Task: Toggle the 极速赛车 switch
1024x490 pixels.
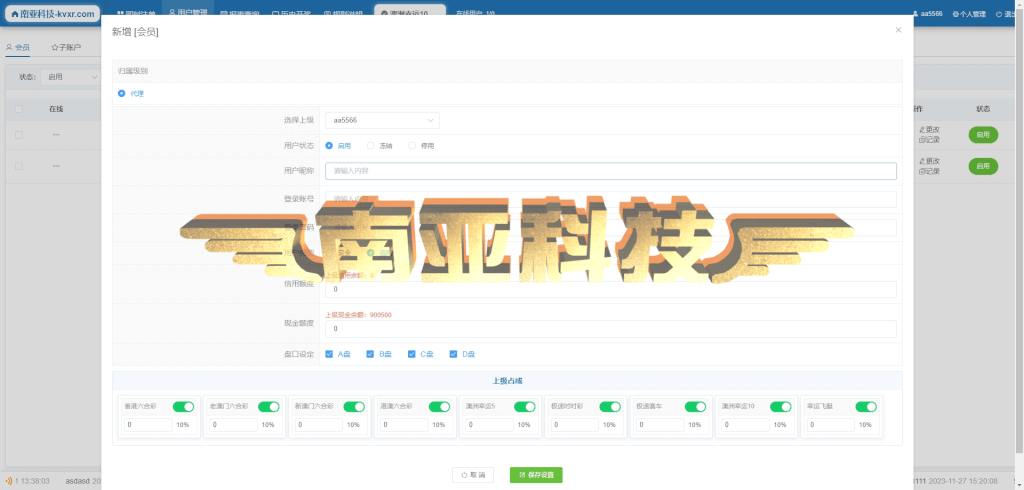Action: pyautogui.click(x=696, y=406)
